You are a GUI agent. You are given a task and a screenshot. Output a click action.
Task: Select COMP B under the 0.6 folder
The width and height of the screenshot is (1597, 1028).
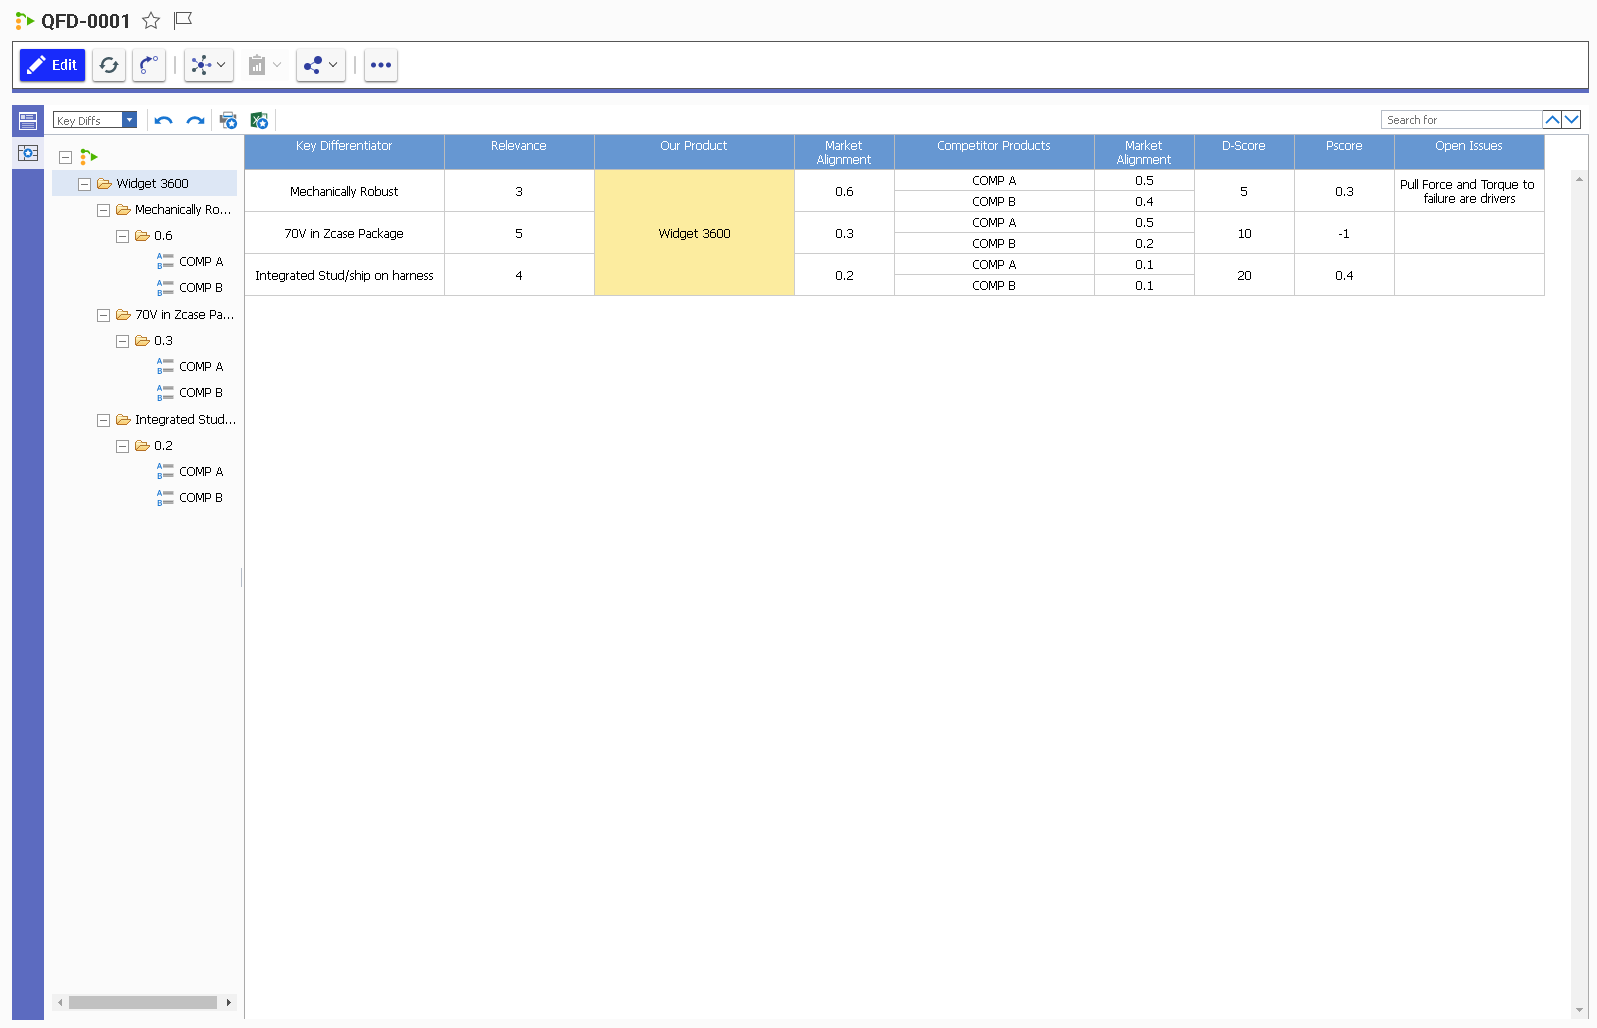(201, 288)
